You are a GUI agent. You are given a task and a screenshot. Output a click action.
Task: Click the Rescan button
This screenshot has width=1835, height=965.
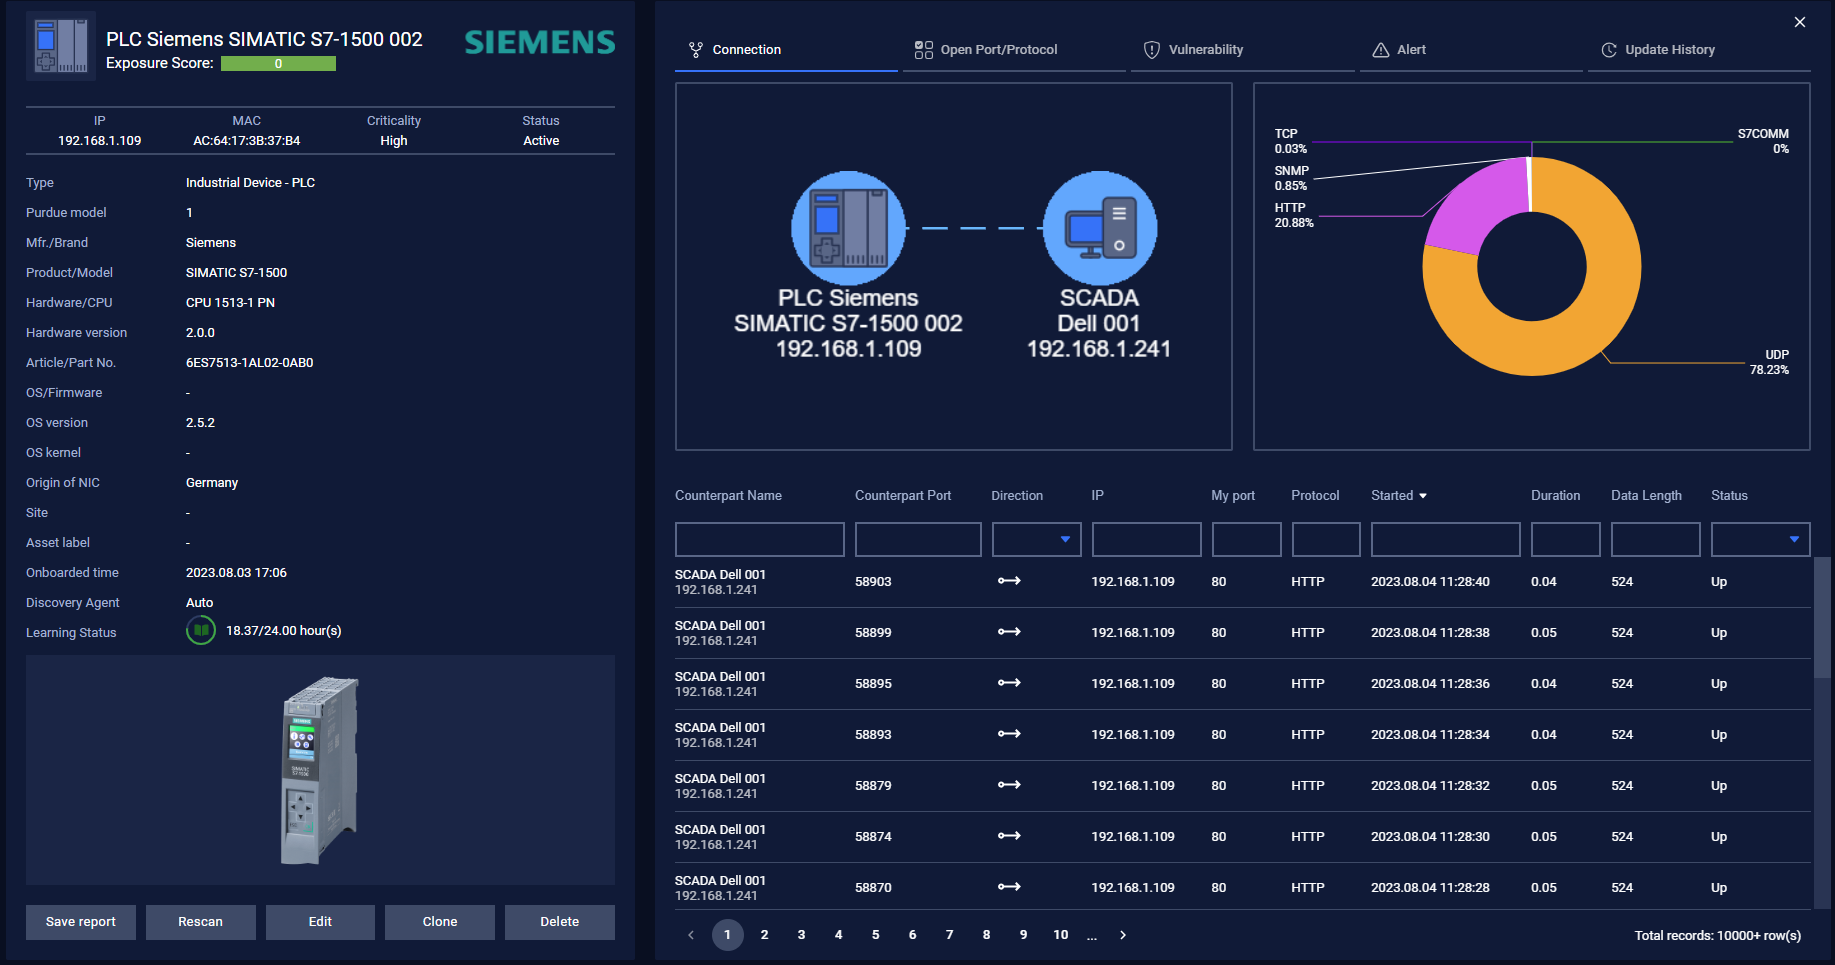[x=201, y=922]
